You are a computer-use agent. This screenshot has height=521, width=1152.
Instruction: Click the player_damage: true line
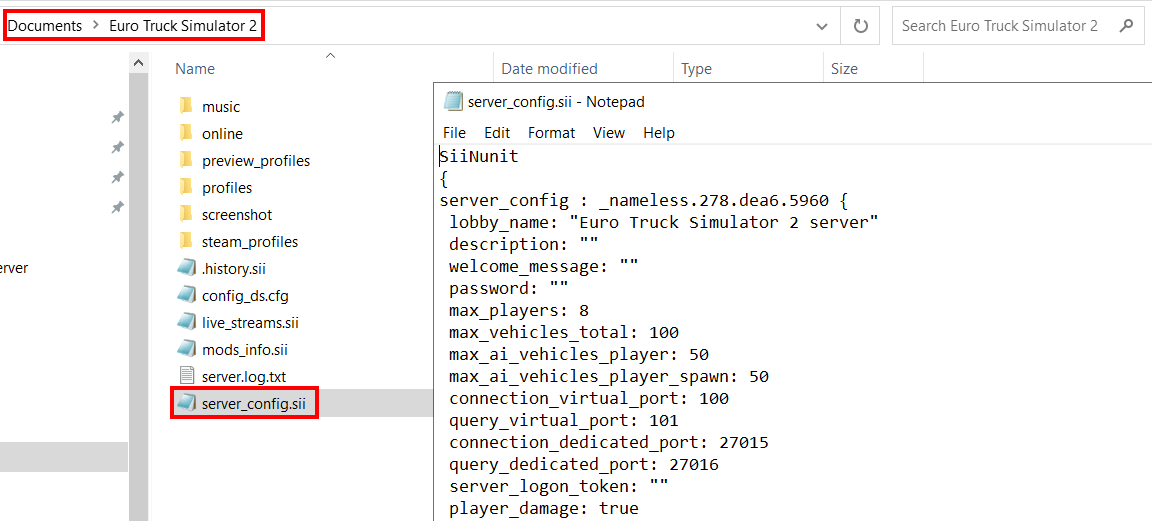click(544, 509)
